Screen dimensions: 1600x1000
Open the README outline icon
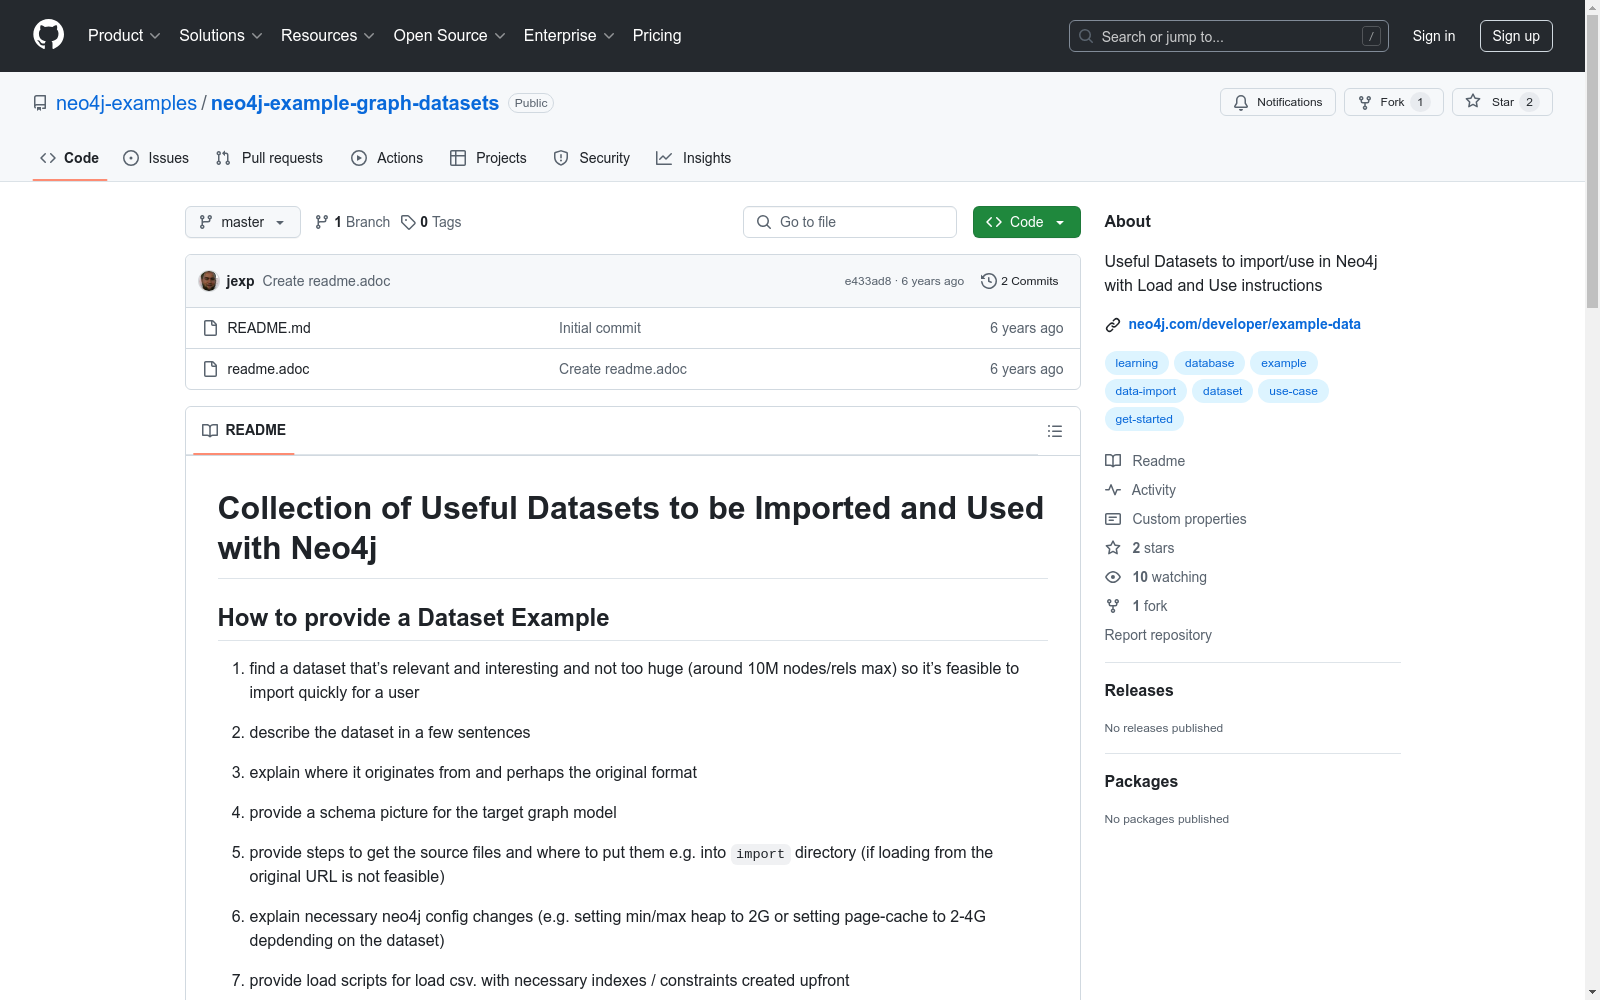click(1055, 431)
